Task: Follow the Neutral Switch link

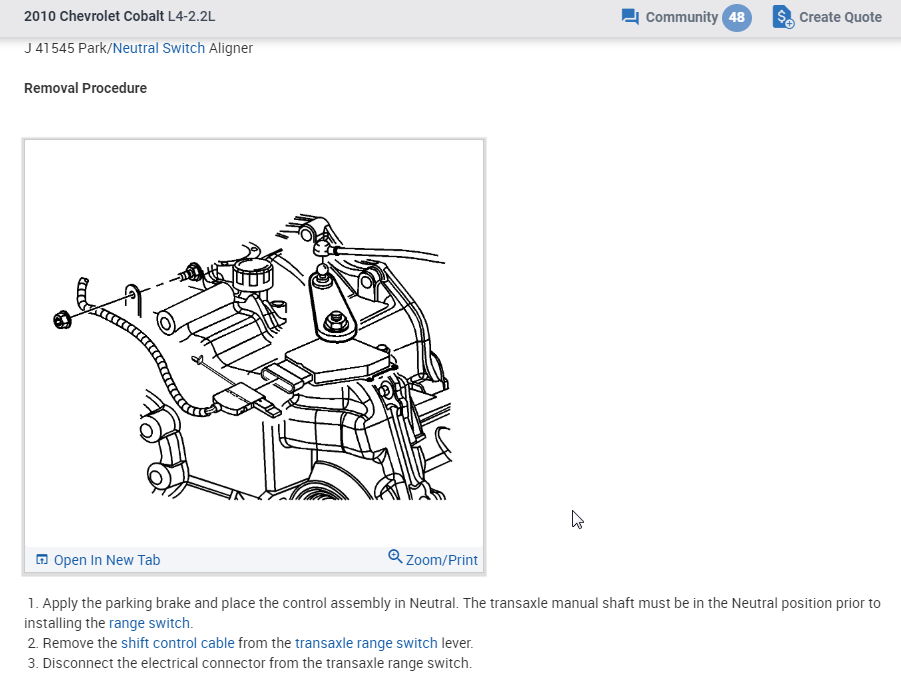Action: (x=159, y=48)
